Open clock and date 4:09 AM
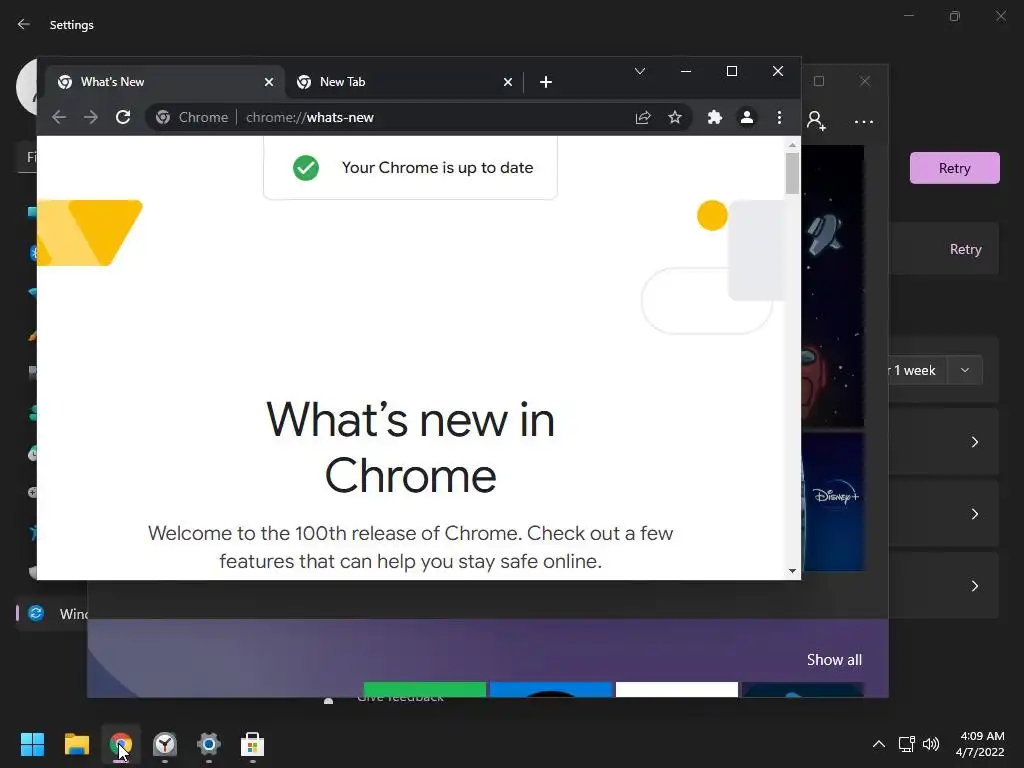This screenshot has width=1024, height=768. 980,744
